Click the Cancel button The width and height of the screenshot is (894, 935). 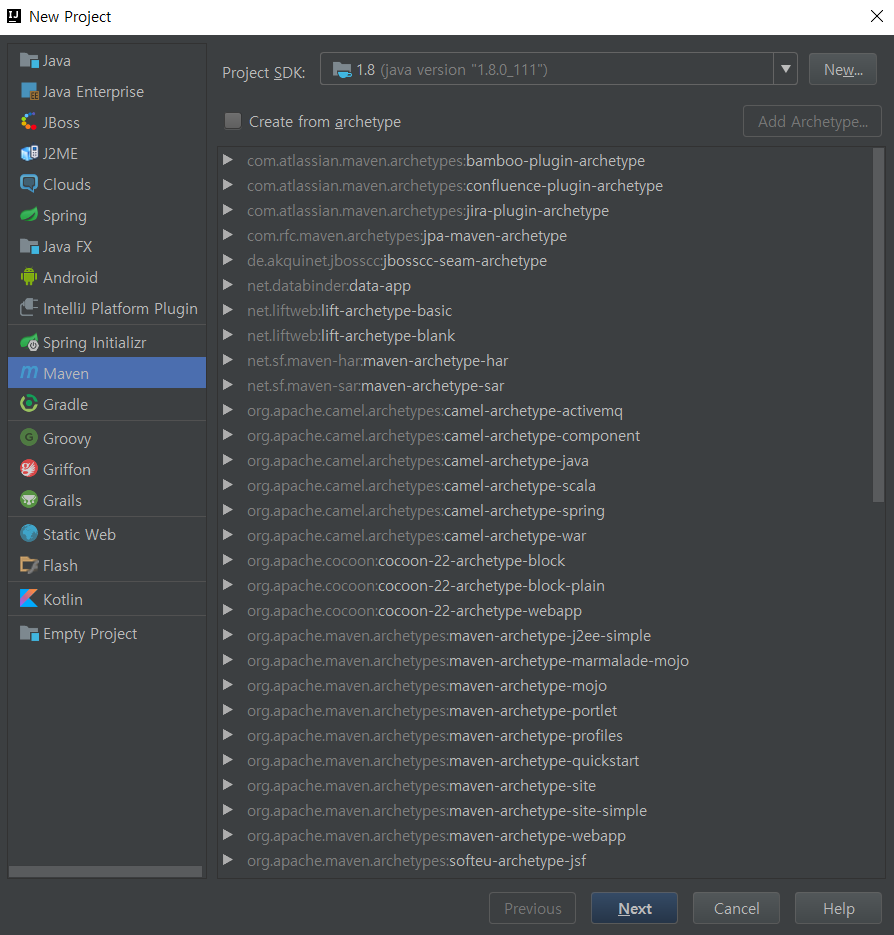pos(737,908)
